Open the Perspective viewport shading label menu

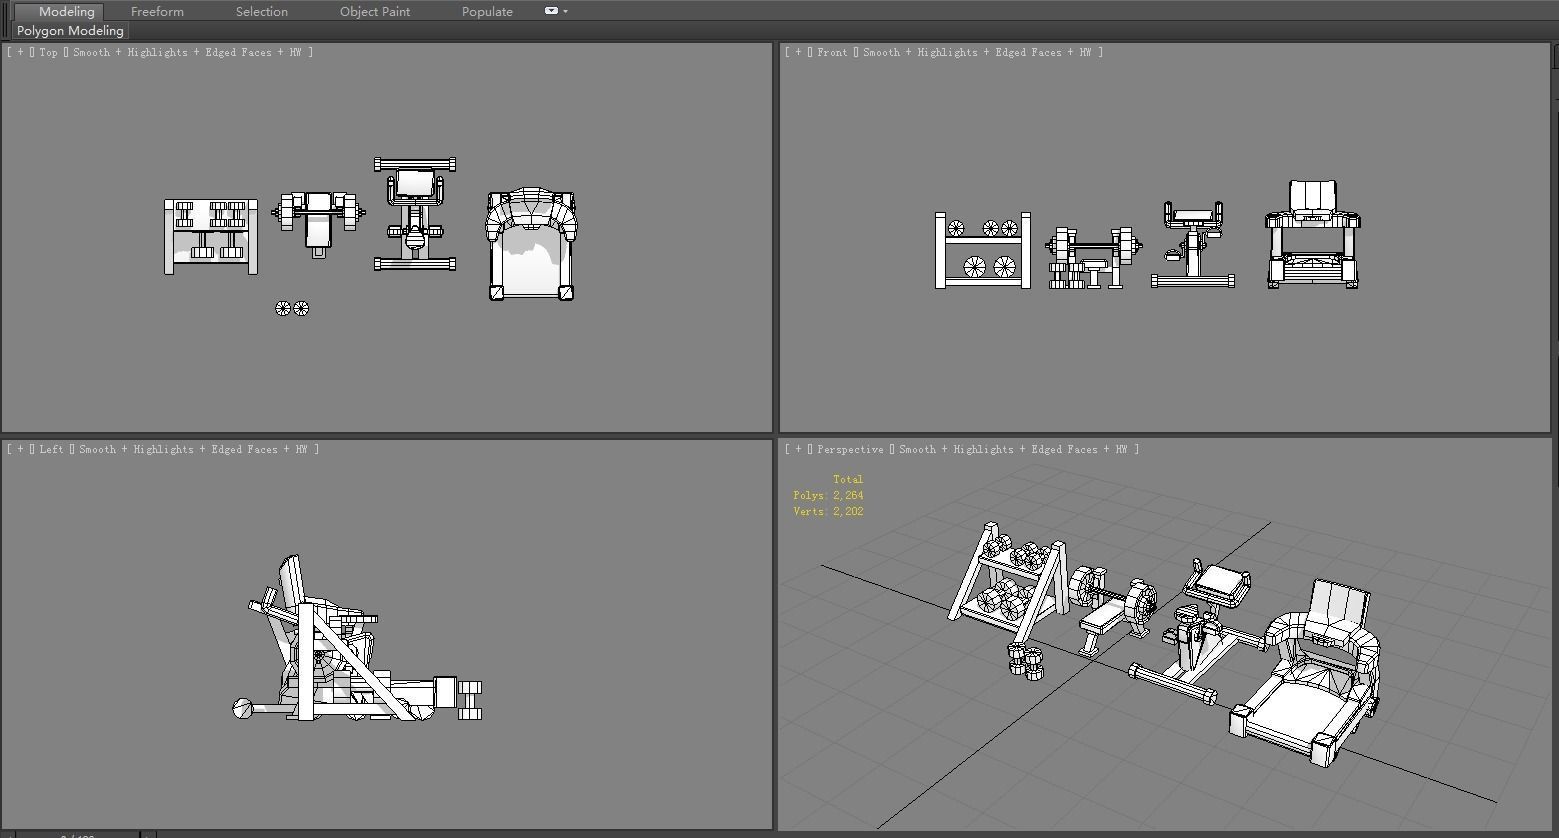pyautogui.click(x=1012, y=449)
